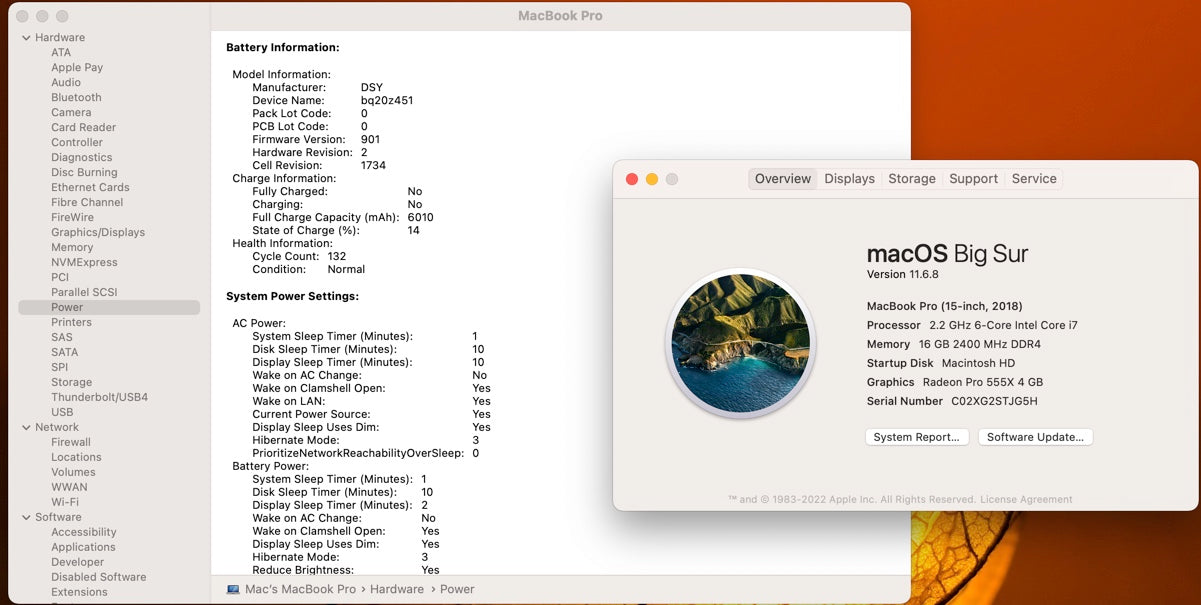Select Graphics/Displays in the sidebar

click(x=98, y=233)
